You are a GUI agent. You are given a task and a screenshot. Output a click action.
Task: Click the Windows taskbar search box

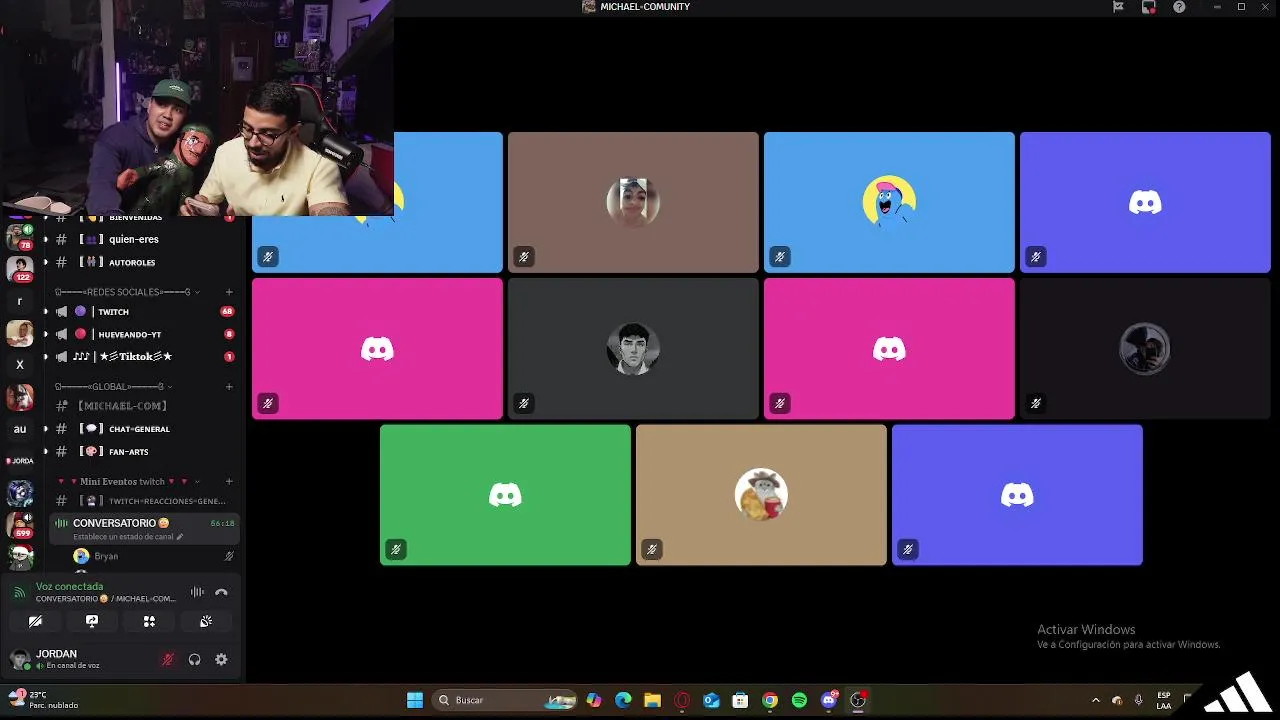506,700
